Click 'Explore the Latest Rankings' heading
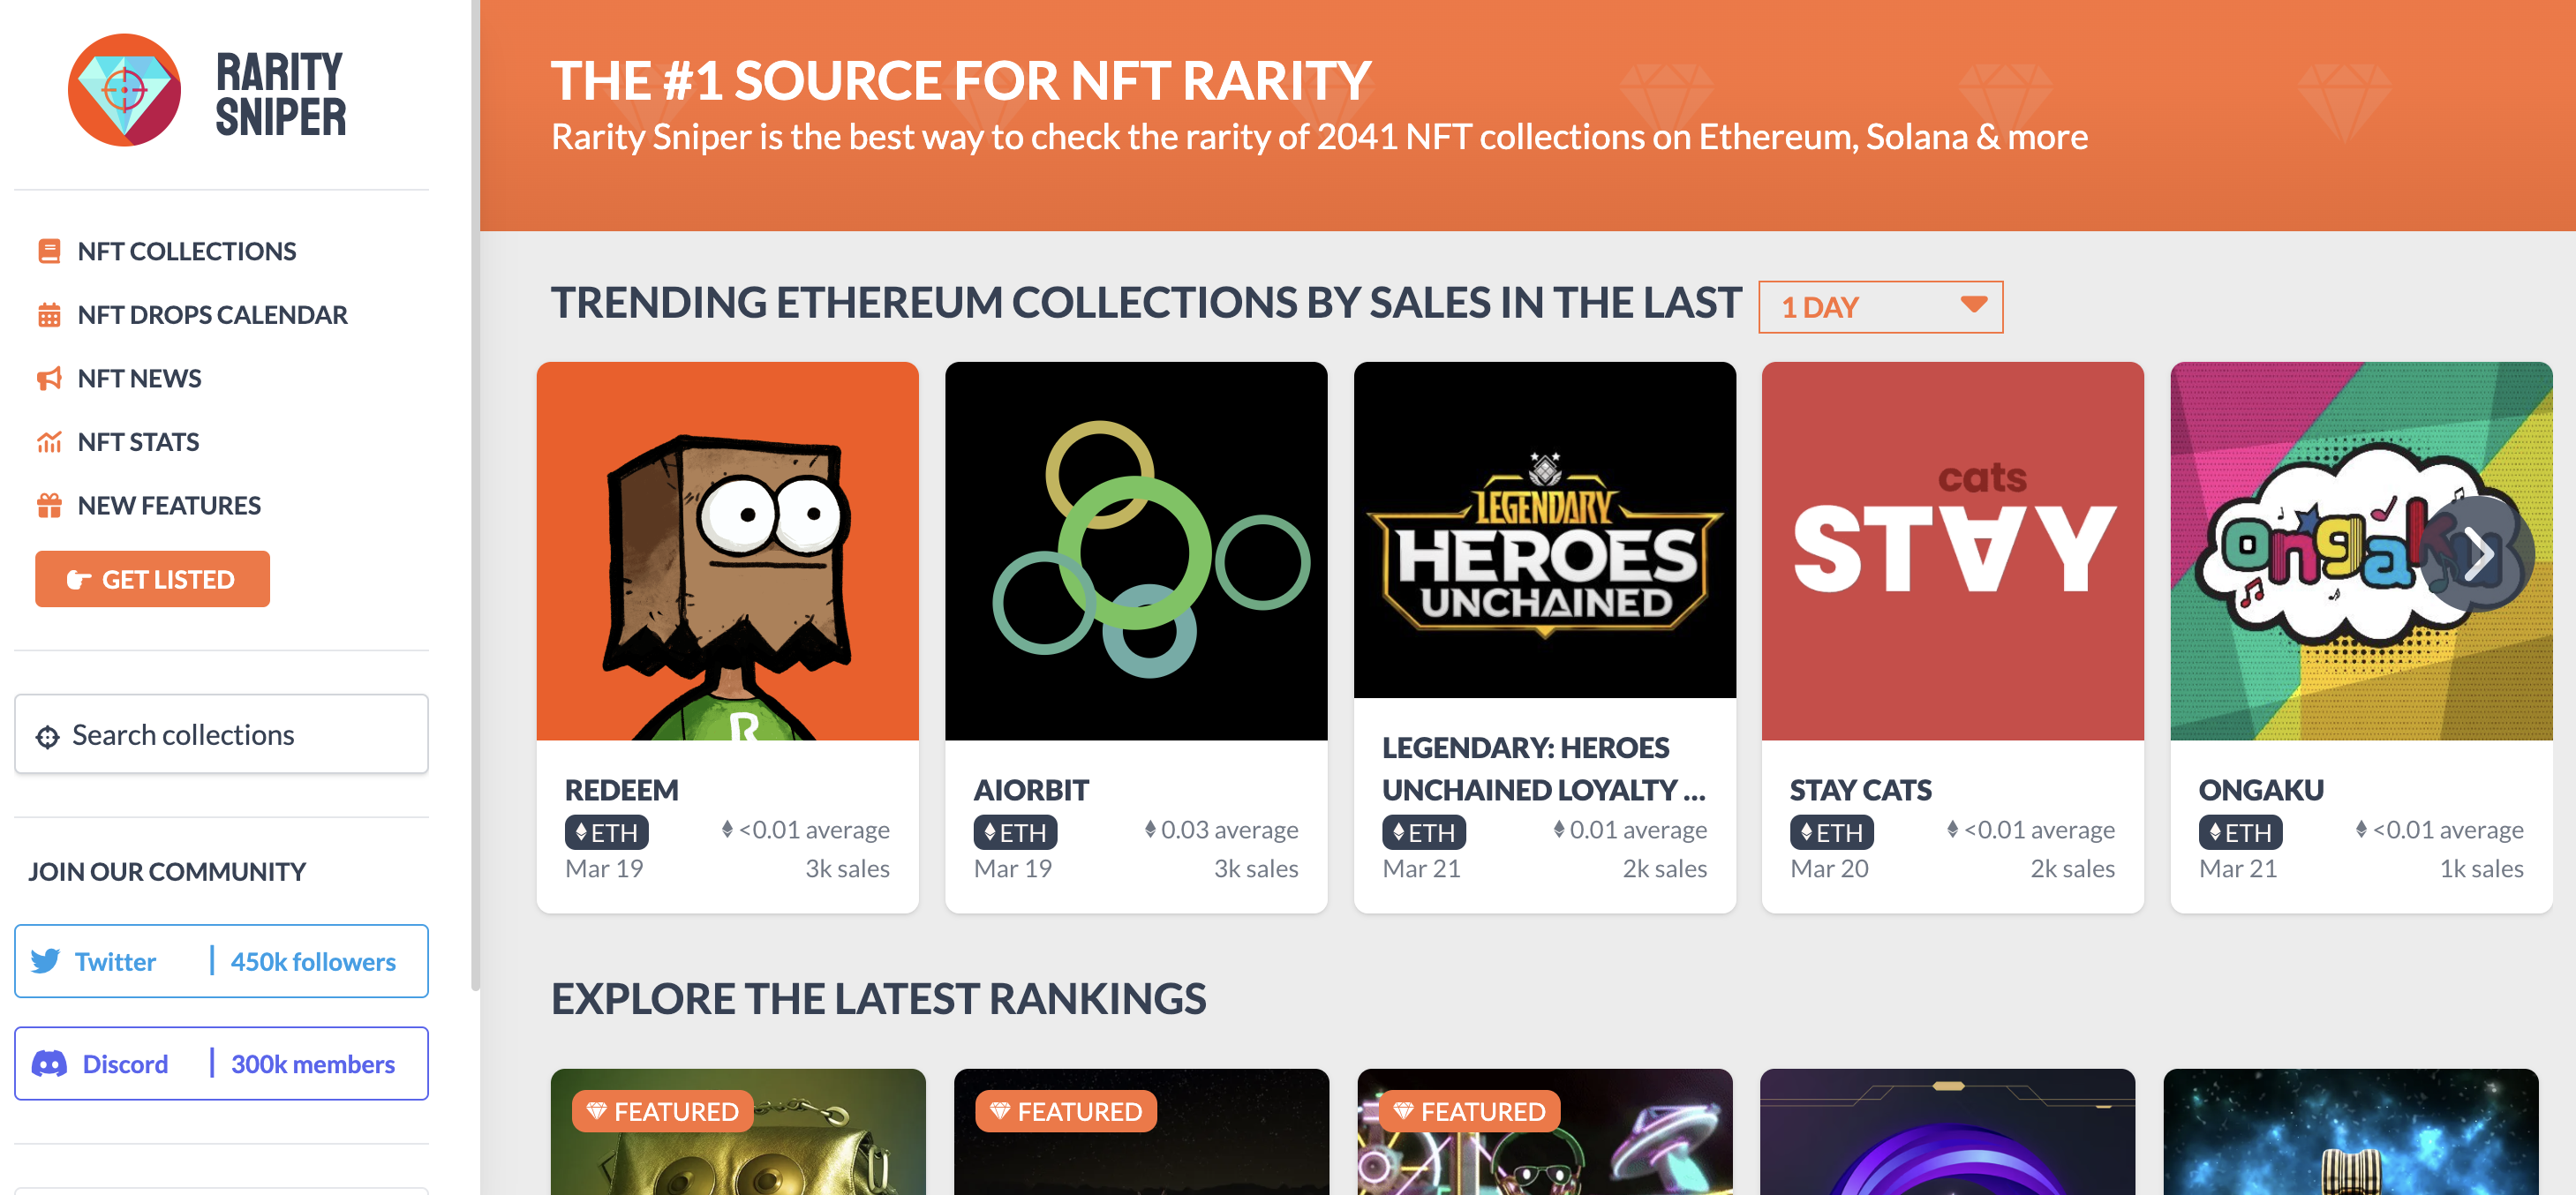The width and height of the screenshot is (2576, 1195). click(878, 999)
